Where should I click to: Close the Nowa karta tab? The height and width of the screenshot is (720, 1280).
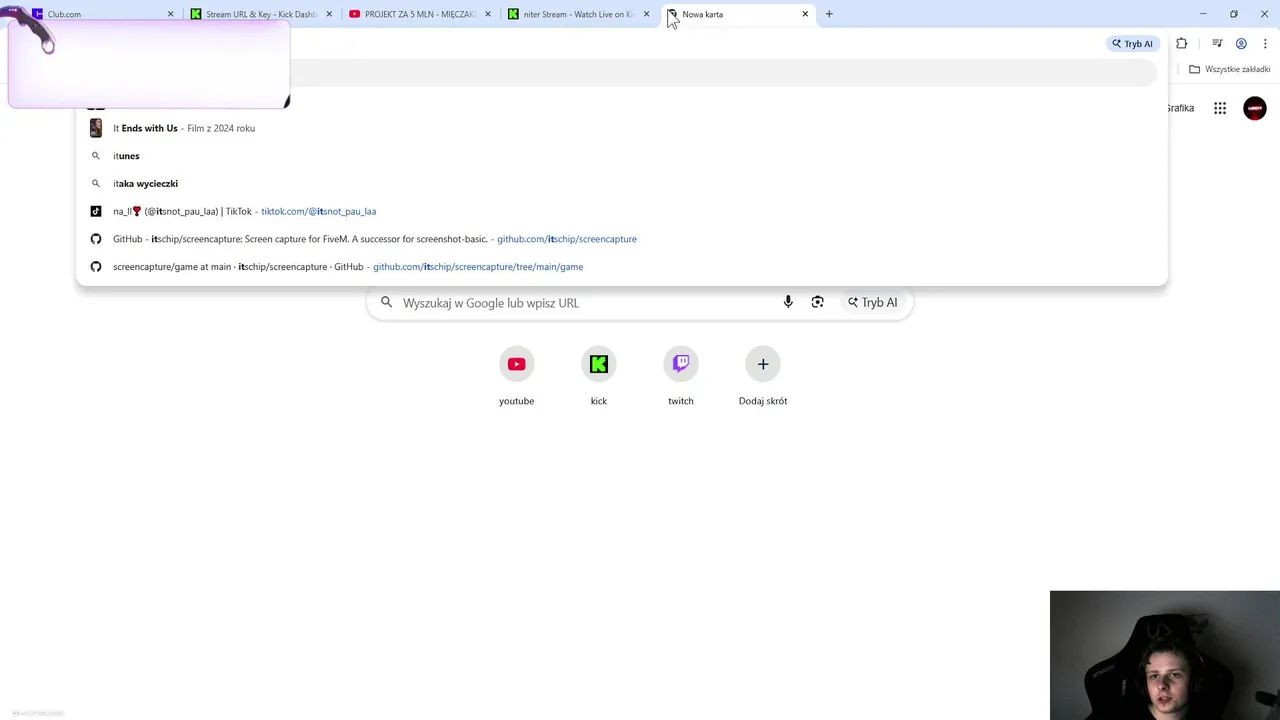805,14
